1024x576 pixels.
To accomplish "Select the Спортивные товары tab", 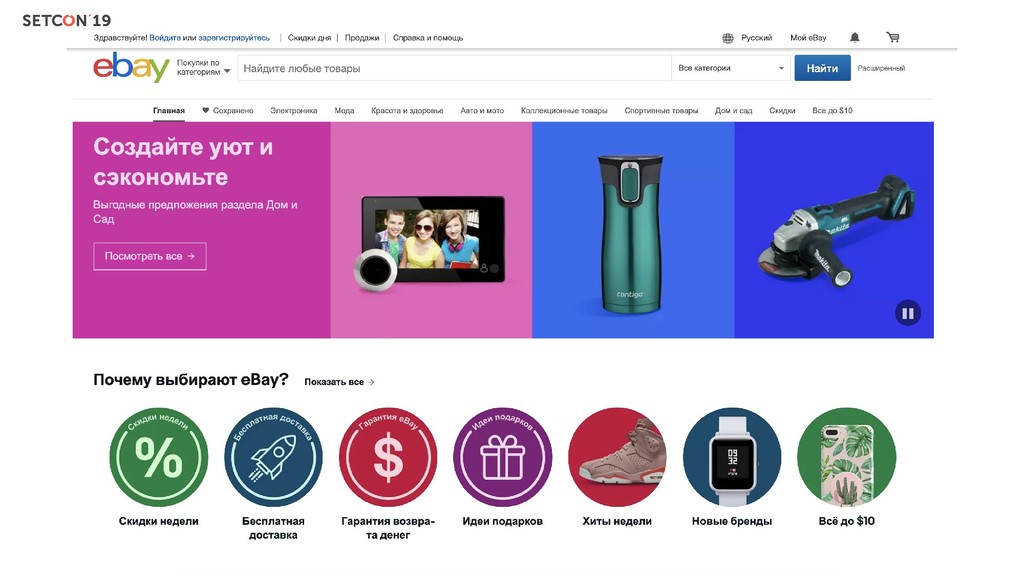I will coord(661,110).
